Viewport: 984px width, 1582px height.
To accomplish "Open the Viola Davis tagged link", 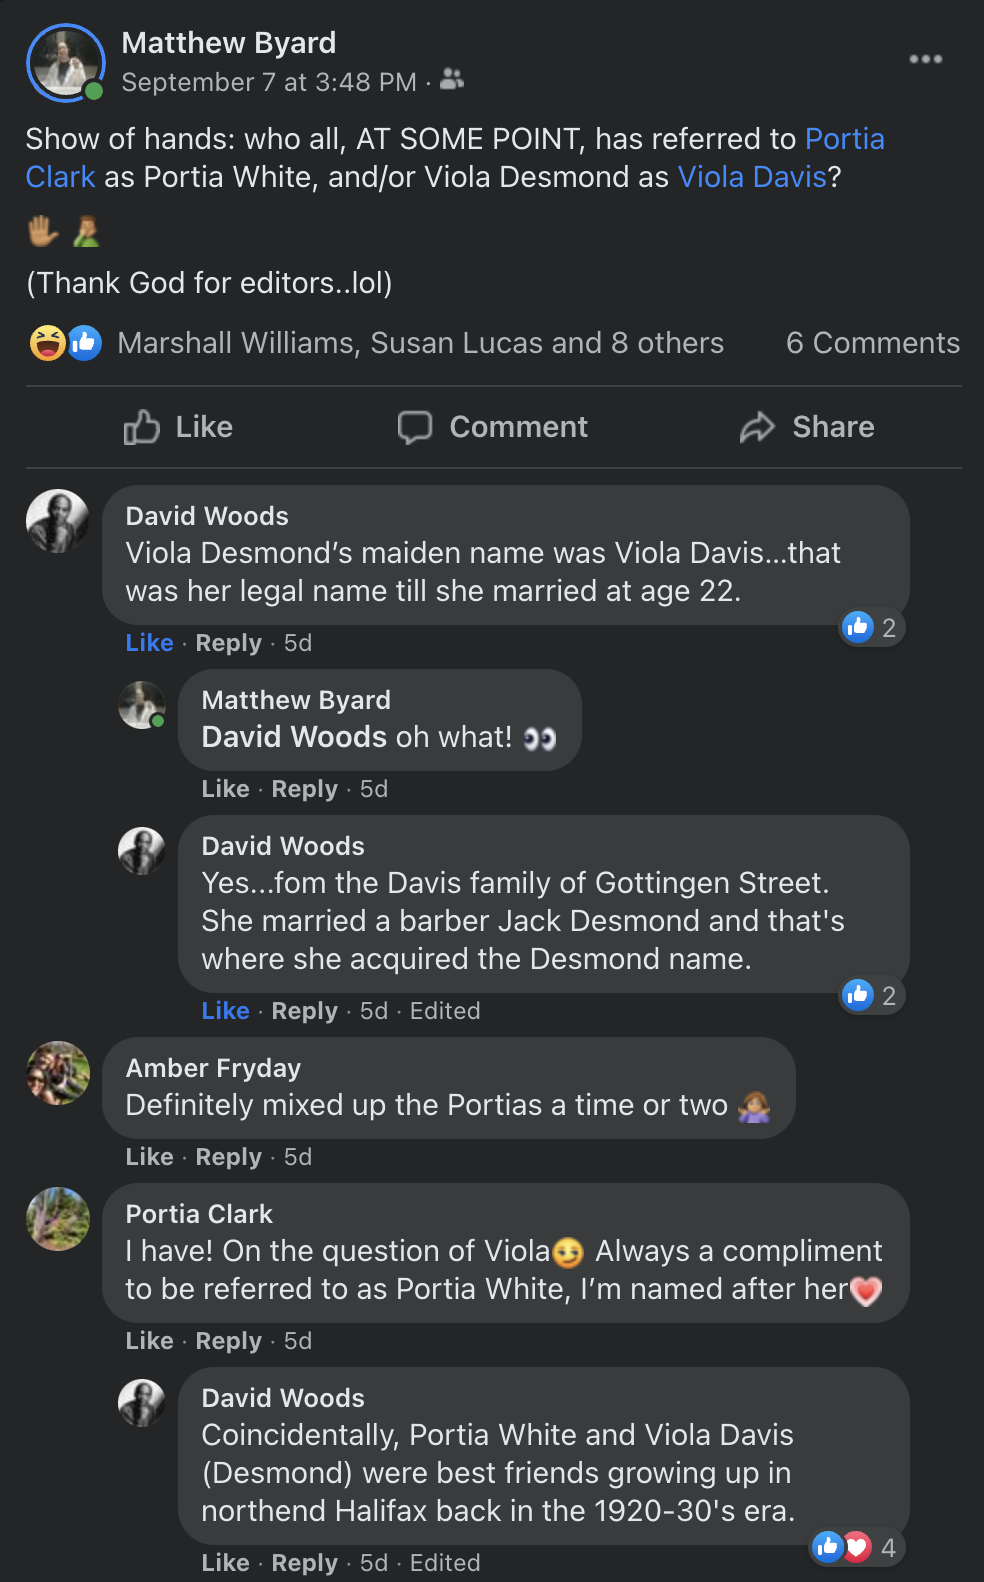I will tap(752, 177).
